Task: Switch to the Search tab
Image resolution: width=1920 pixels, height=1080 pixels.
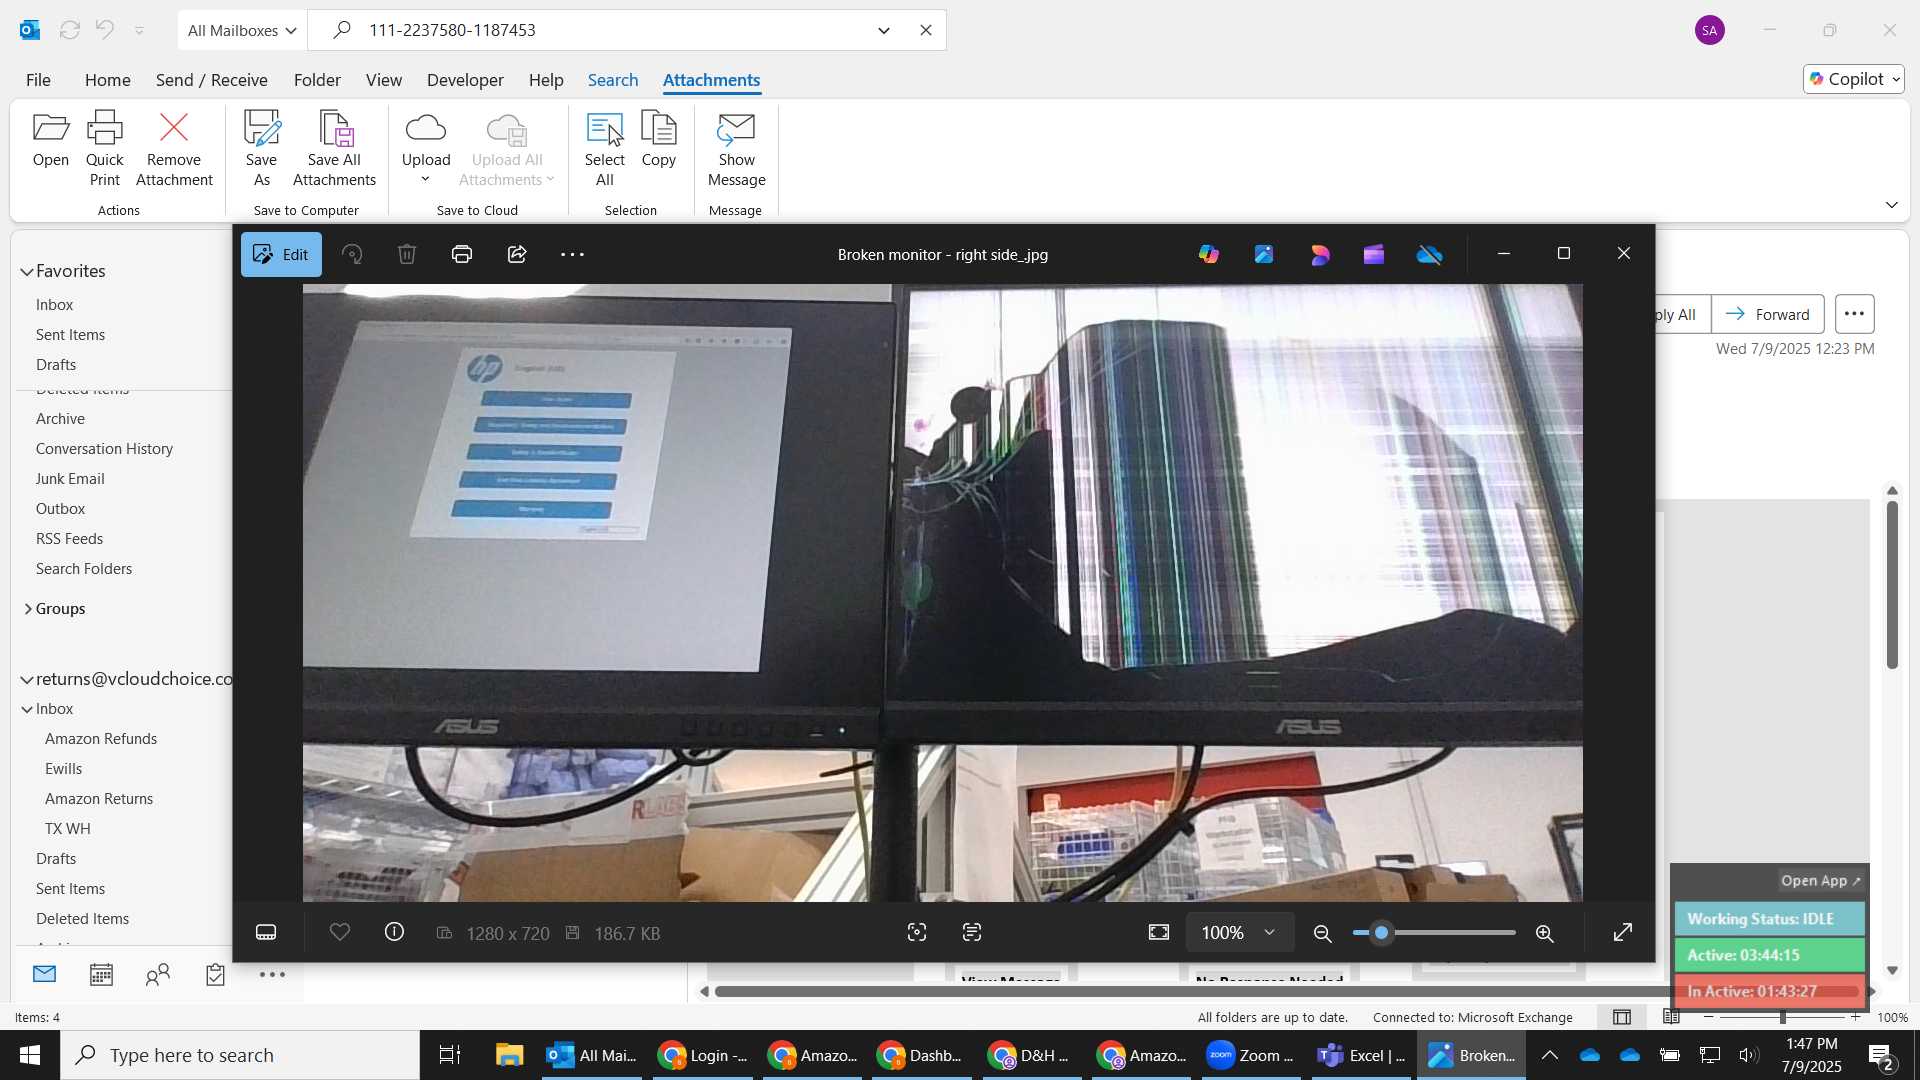Action: 613,80
